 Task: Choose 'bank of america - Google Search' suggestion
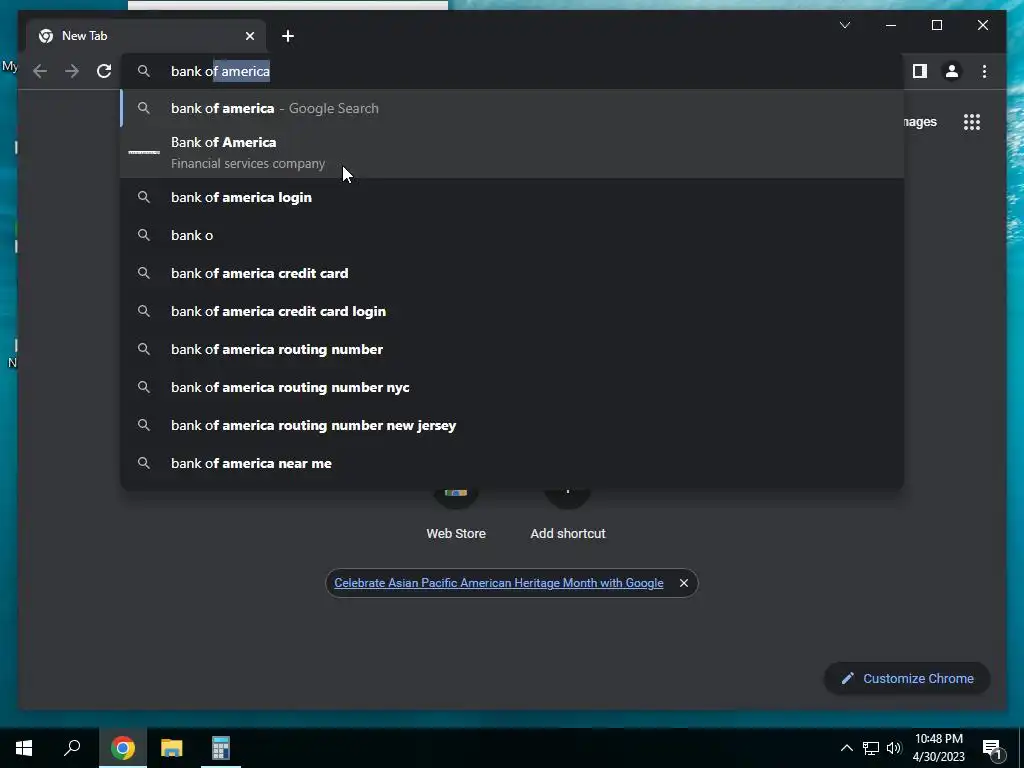coord(512,108)
